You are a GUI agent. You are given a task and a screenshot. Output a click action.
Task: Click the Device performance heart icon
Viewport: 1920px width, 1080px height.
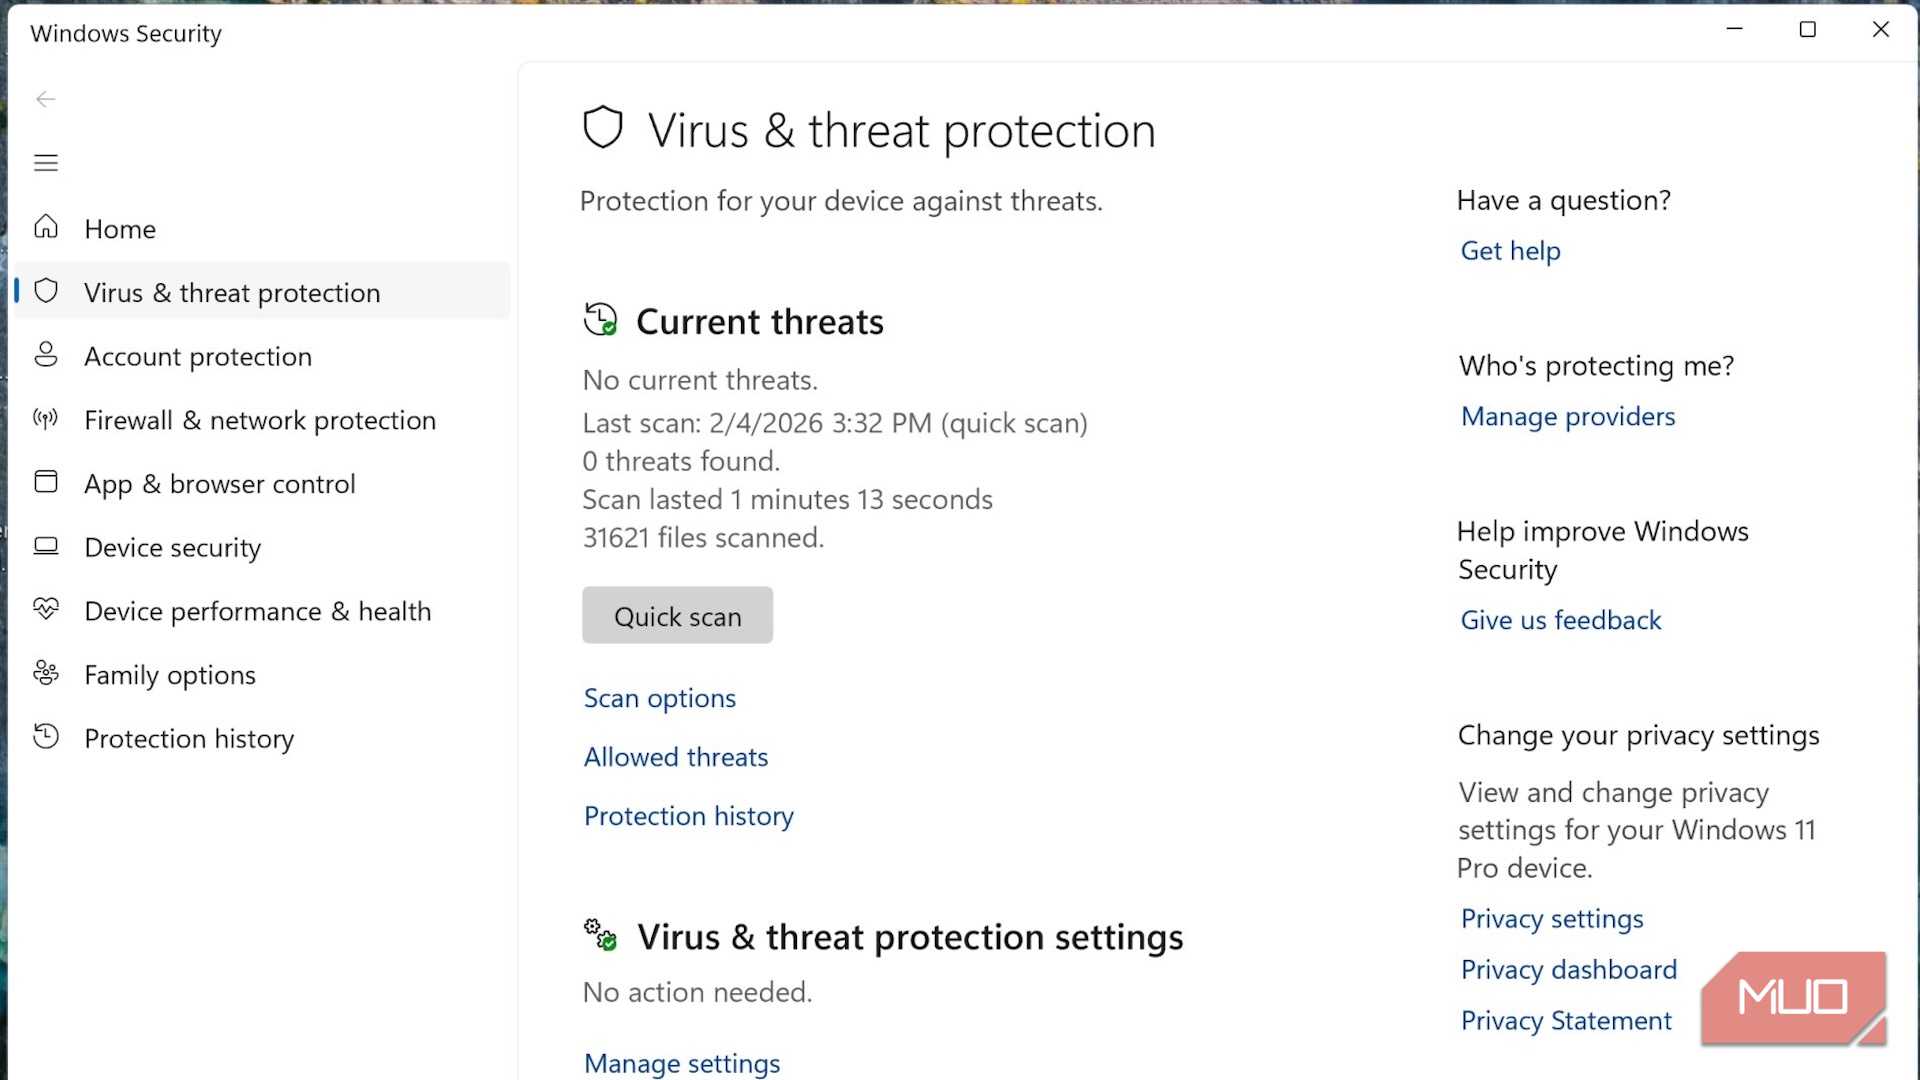[x=46, y=609]
